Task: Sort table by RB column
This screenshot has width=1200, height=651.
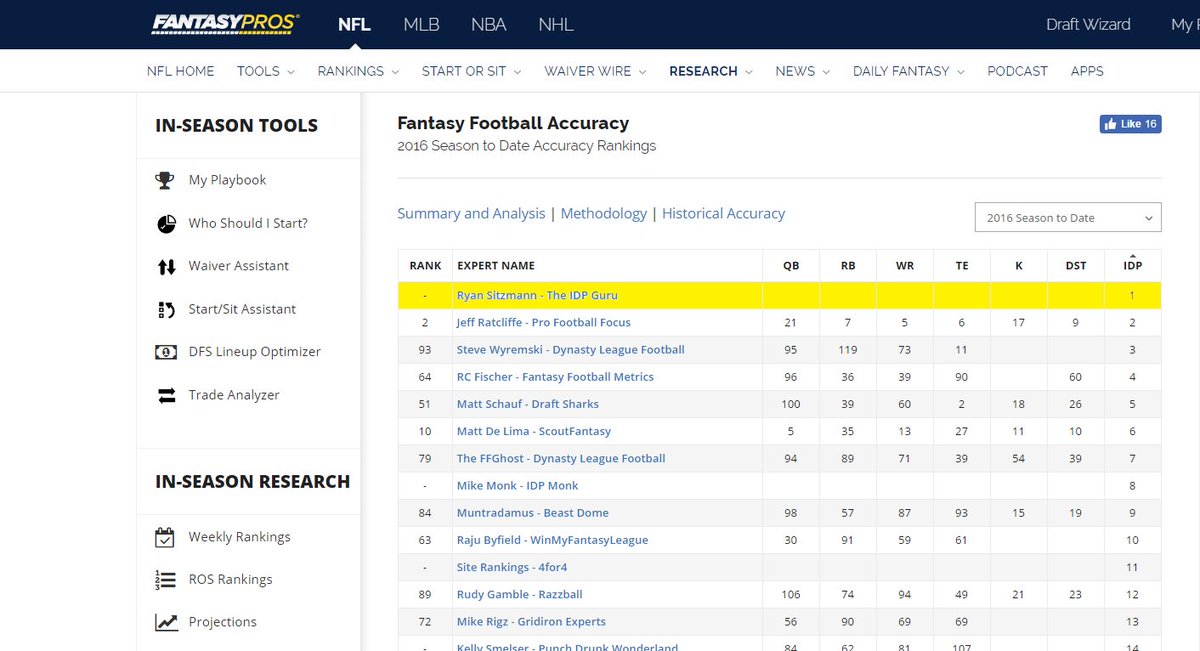Action: coord(848,266)
